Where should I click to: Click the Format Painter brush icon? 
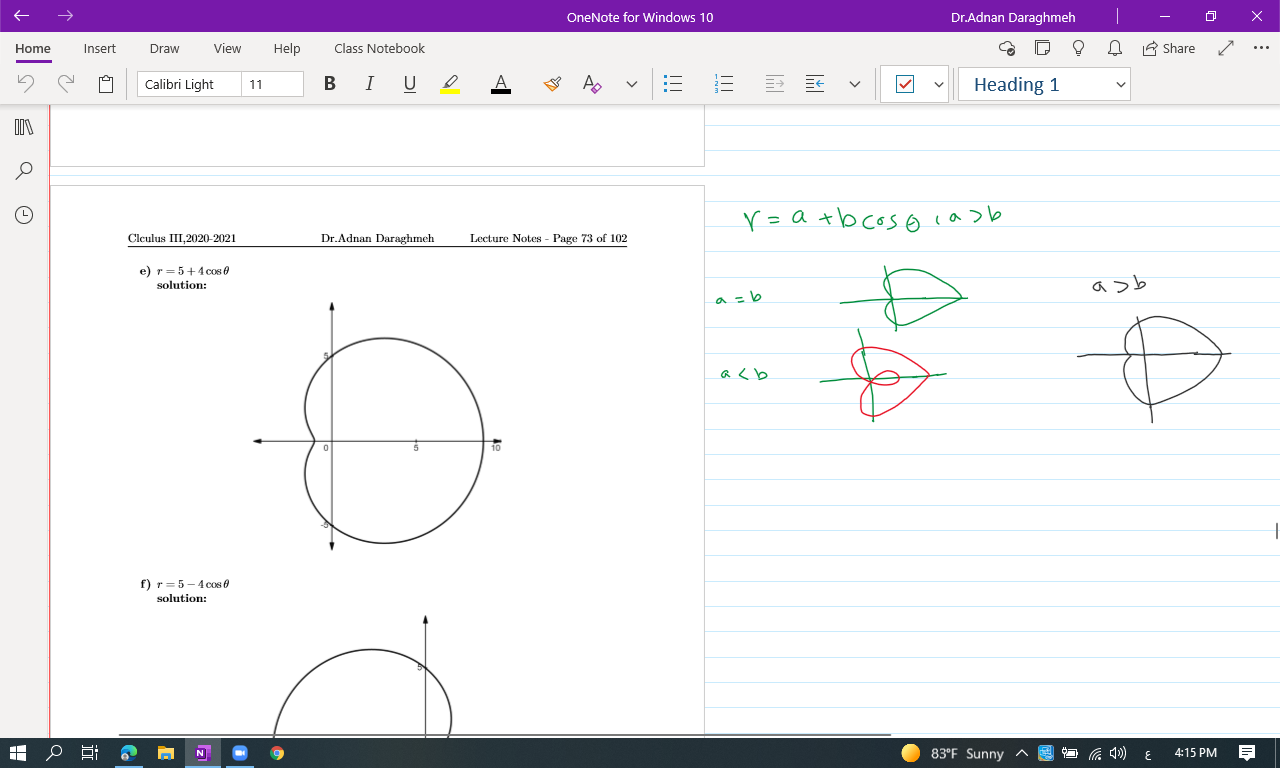click(x=552, y=84)
